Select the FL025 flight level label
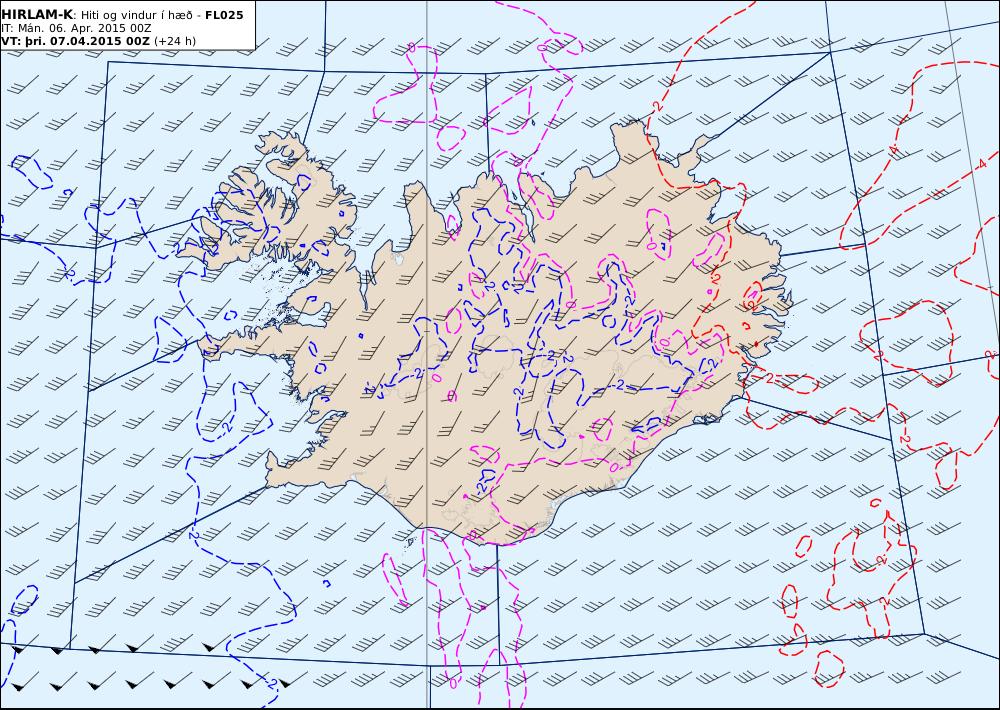Viewport: 1000px width, 710px height. click(224, 15)
